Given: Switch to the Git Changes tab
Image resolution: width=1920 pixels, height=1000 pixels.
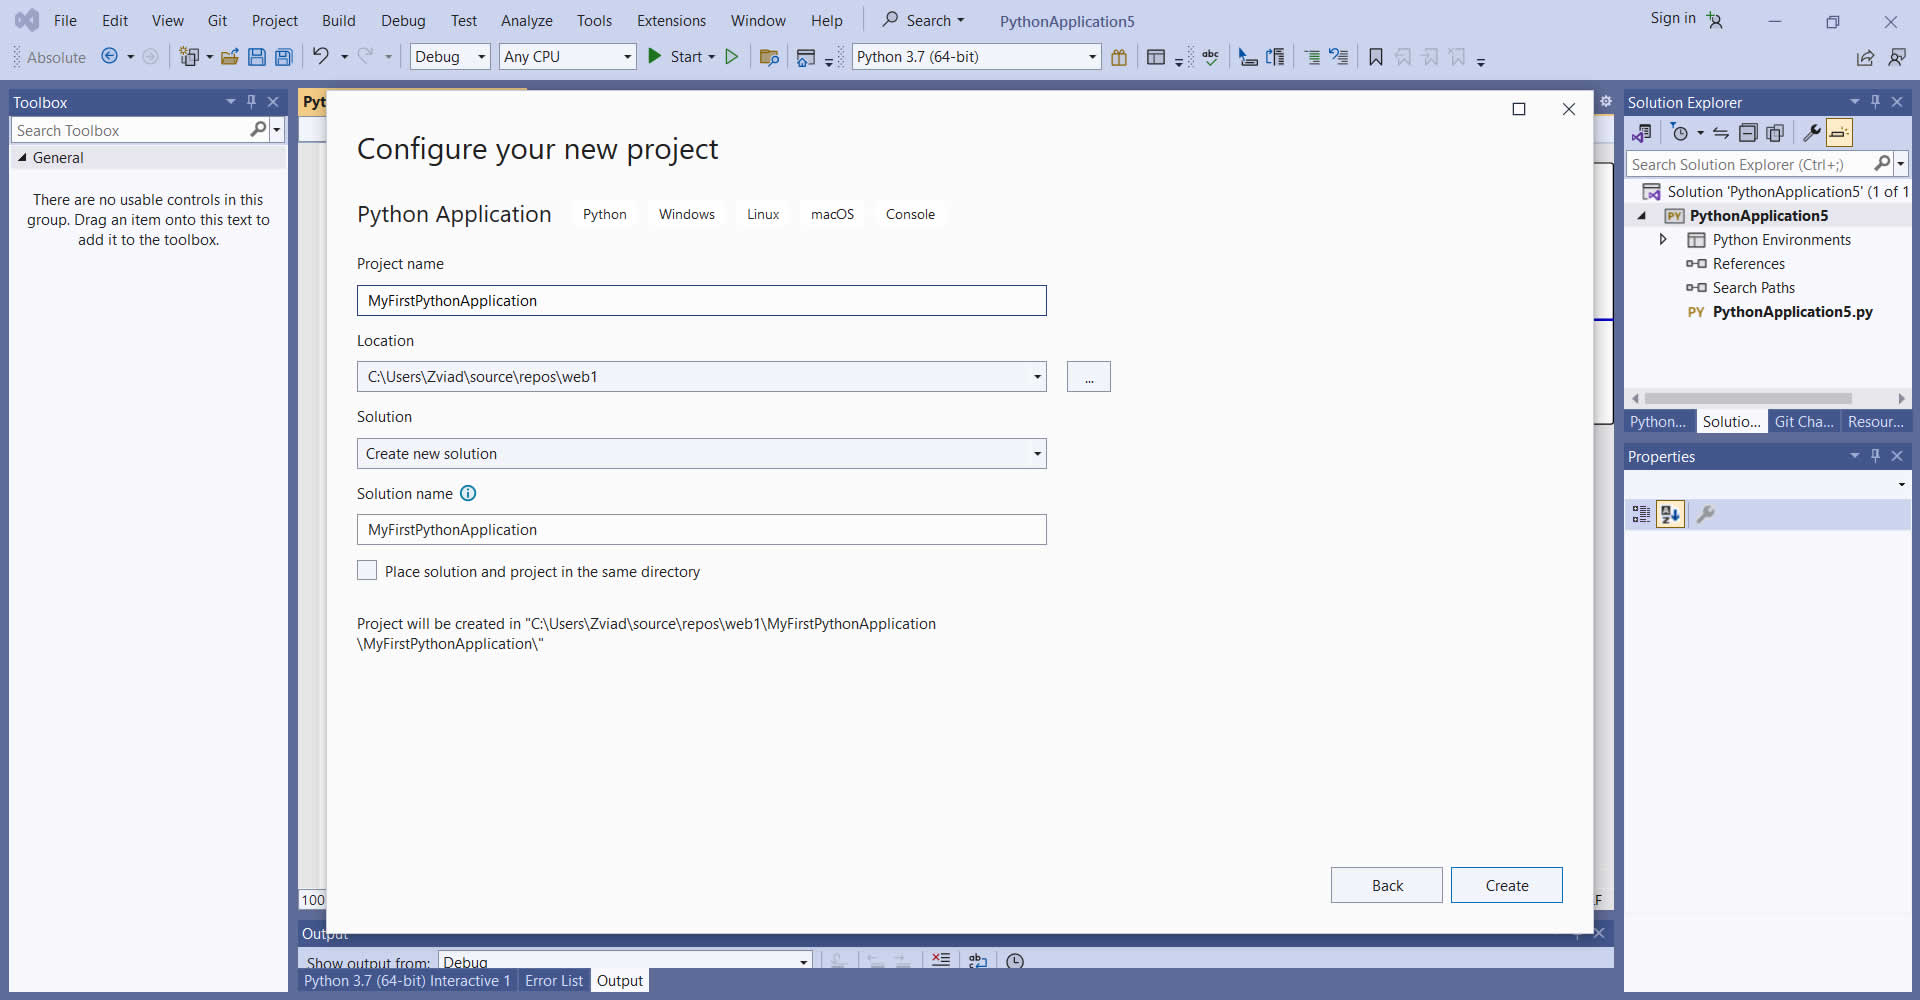Looking at the screenshot, I should pos(1803,422).
